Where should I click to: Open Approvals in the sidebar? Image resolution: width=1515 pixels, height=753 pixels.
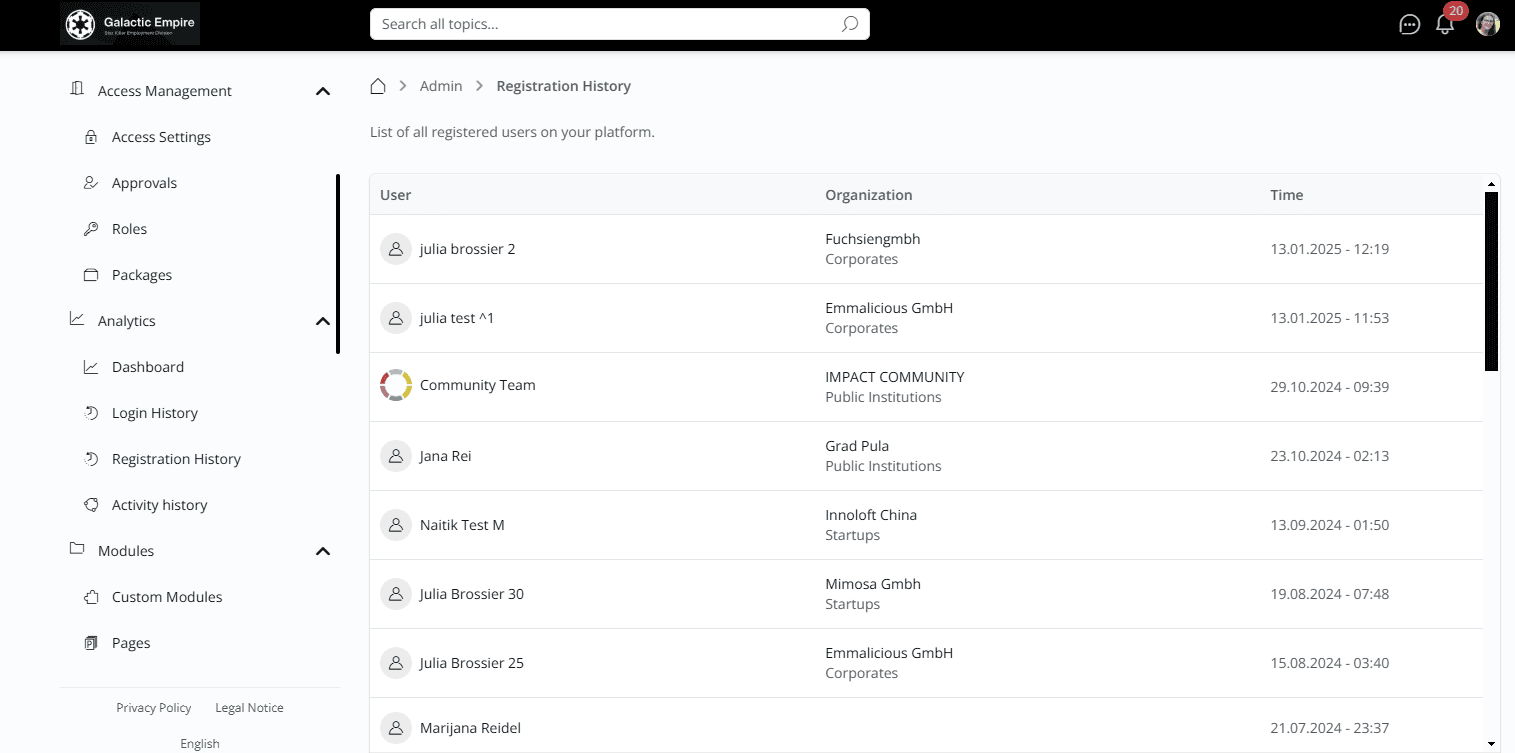[x=144, y=183]
